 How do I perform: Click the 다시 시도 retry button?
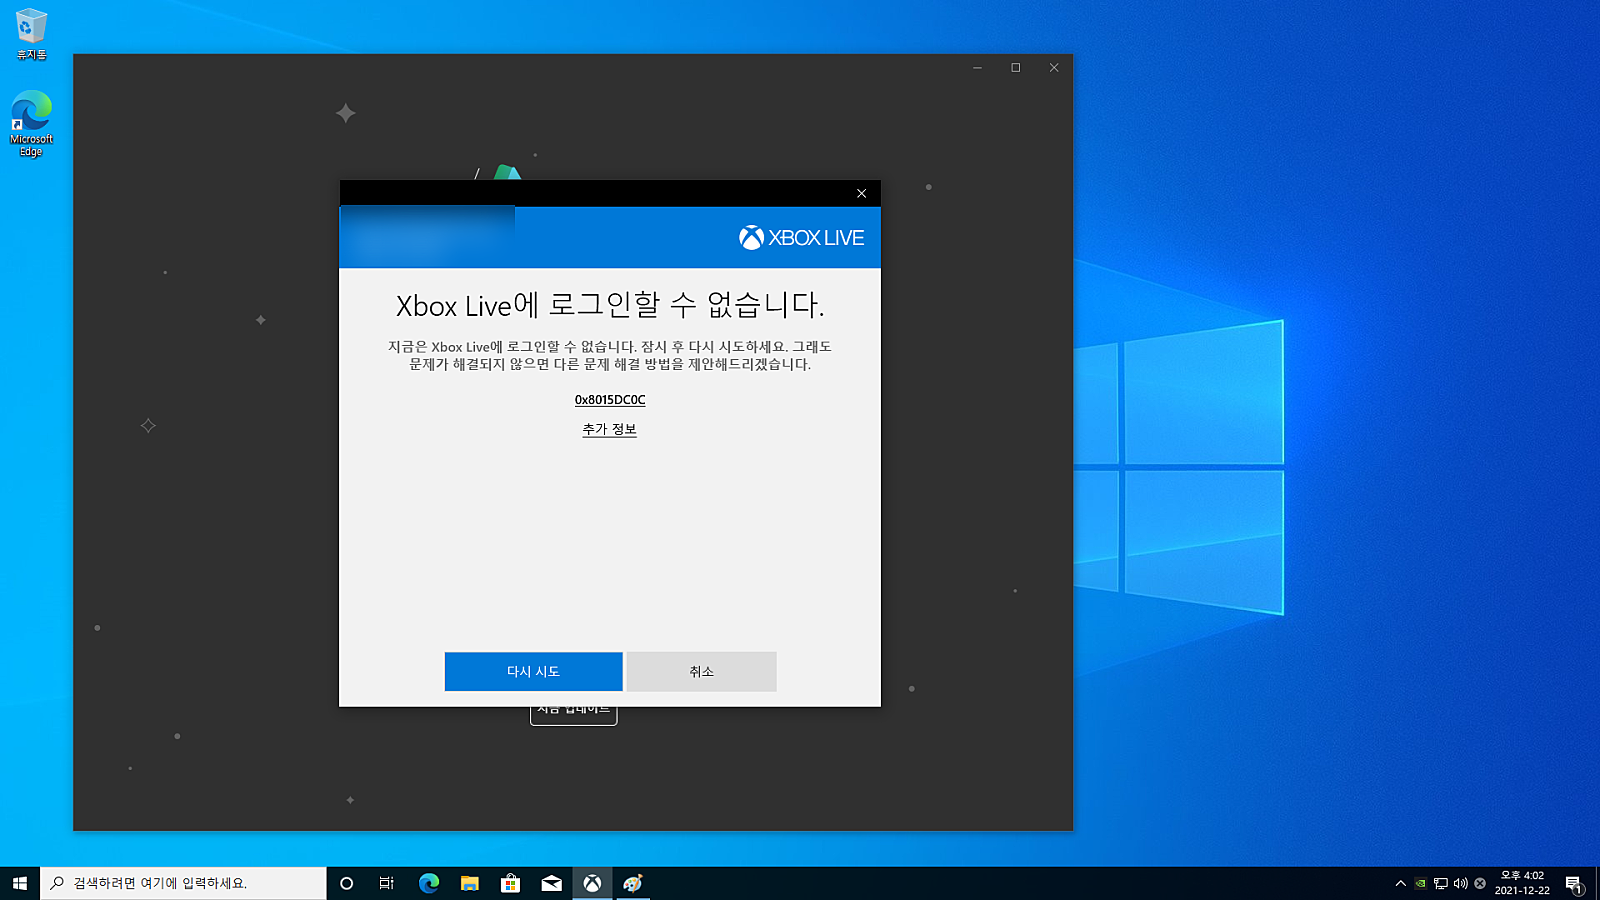pos(534,671)
